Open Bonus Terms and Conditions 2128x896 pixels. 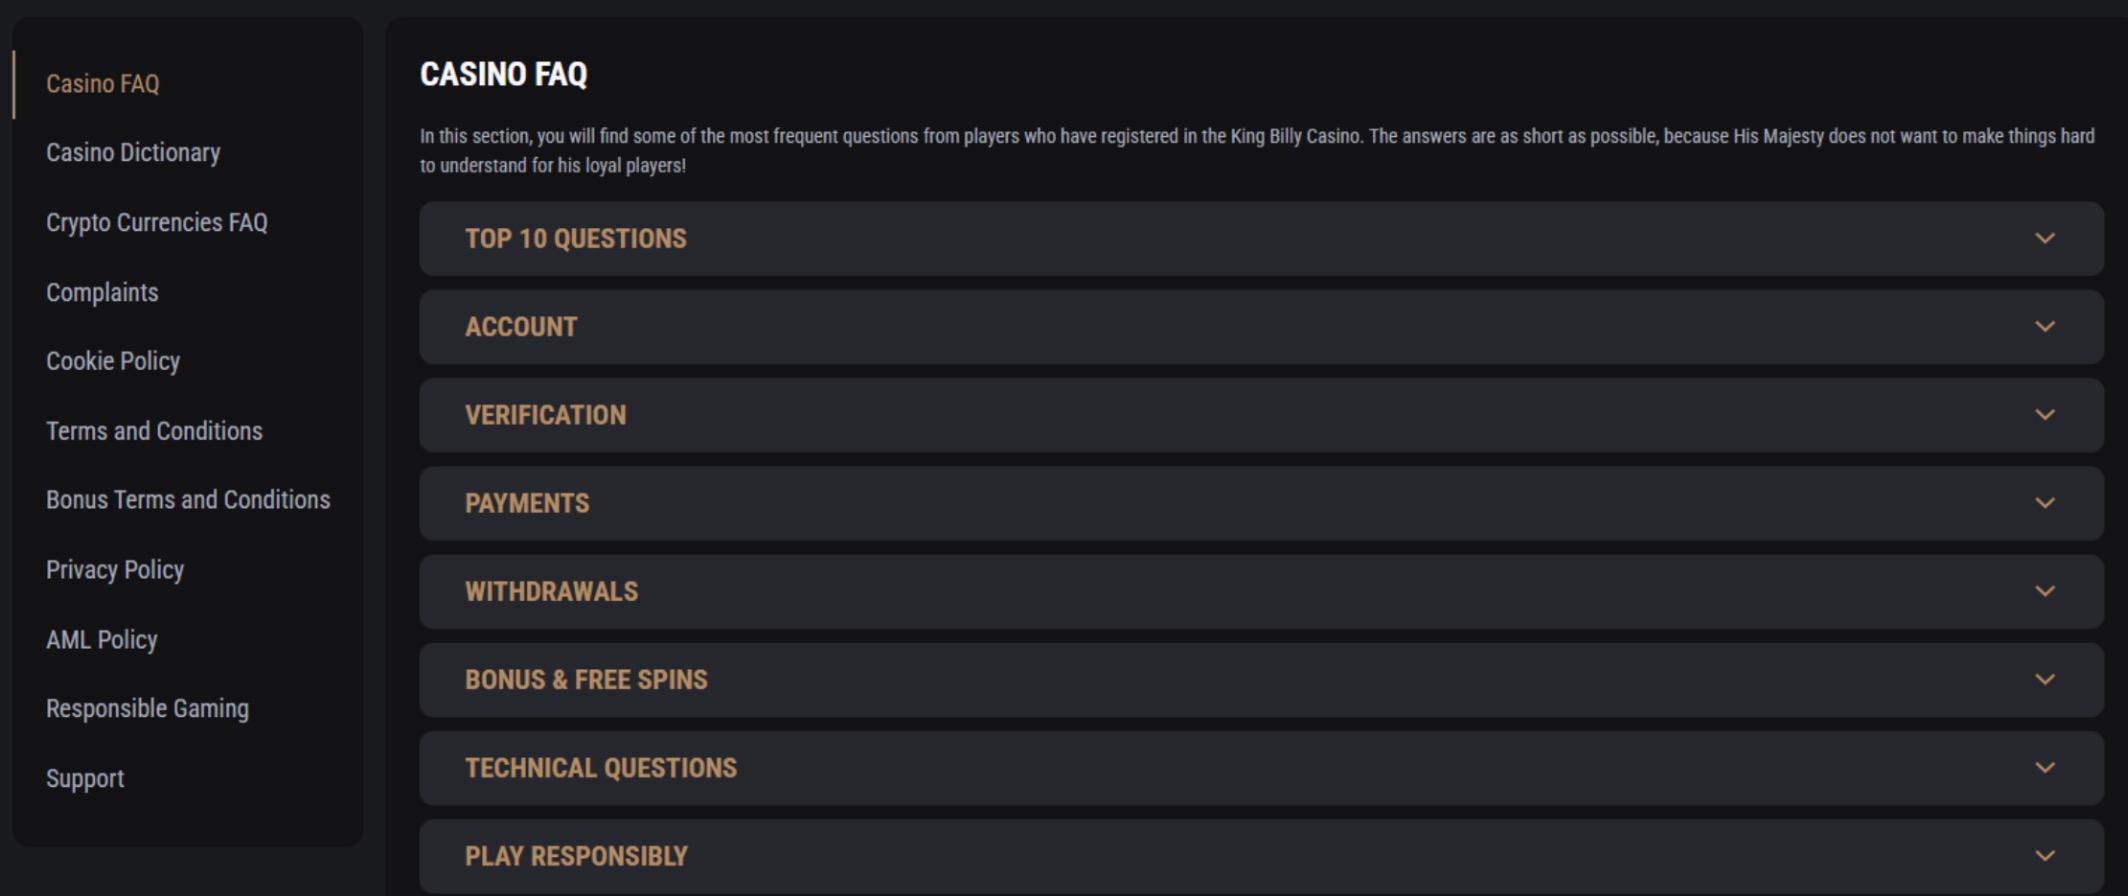pyautogui.click(x=188, y=500)
